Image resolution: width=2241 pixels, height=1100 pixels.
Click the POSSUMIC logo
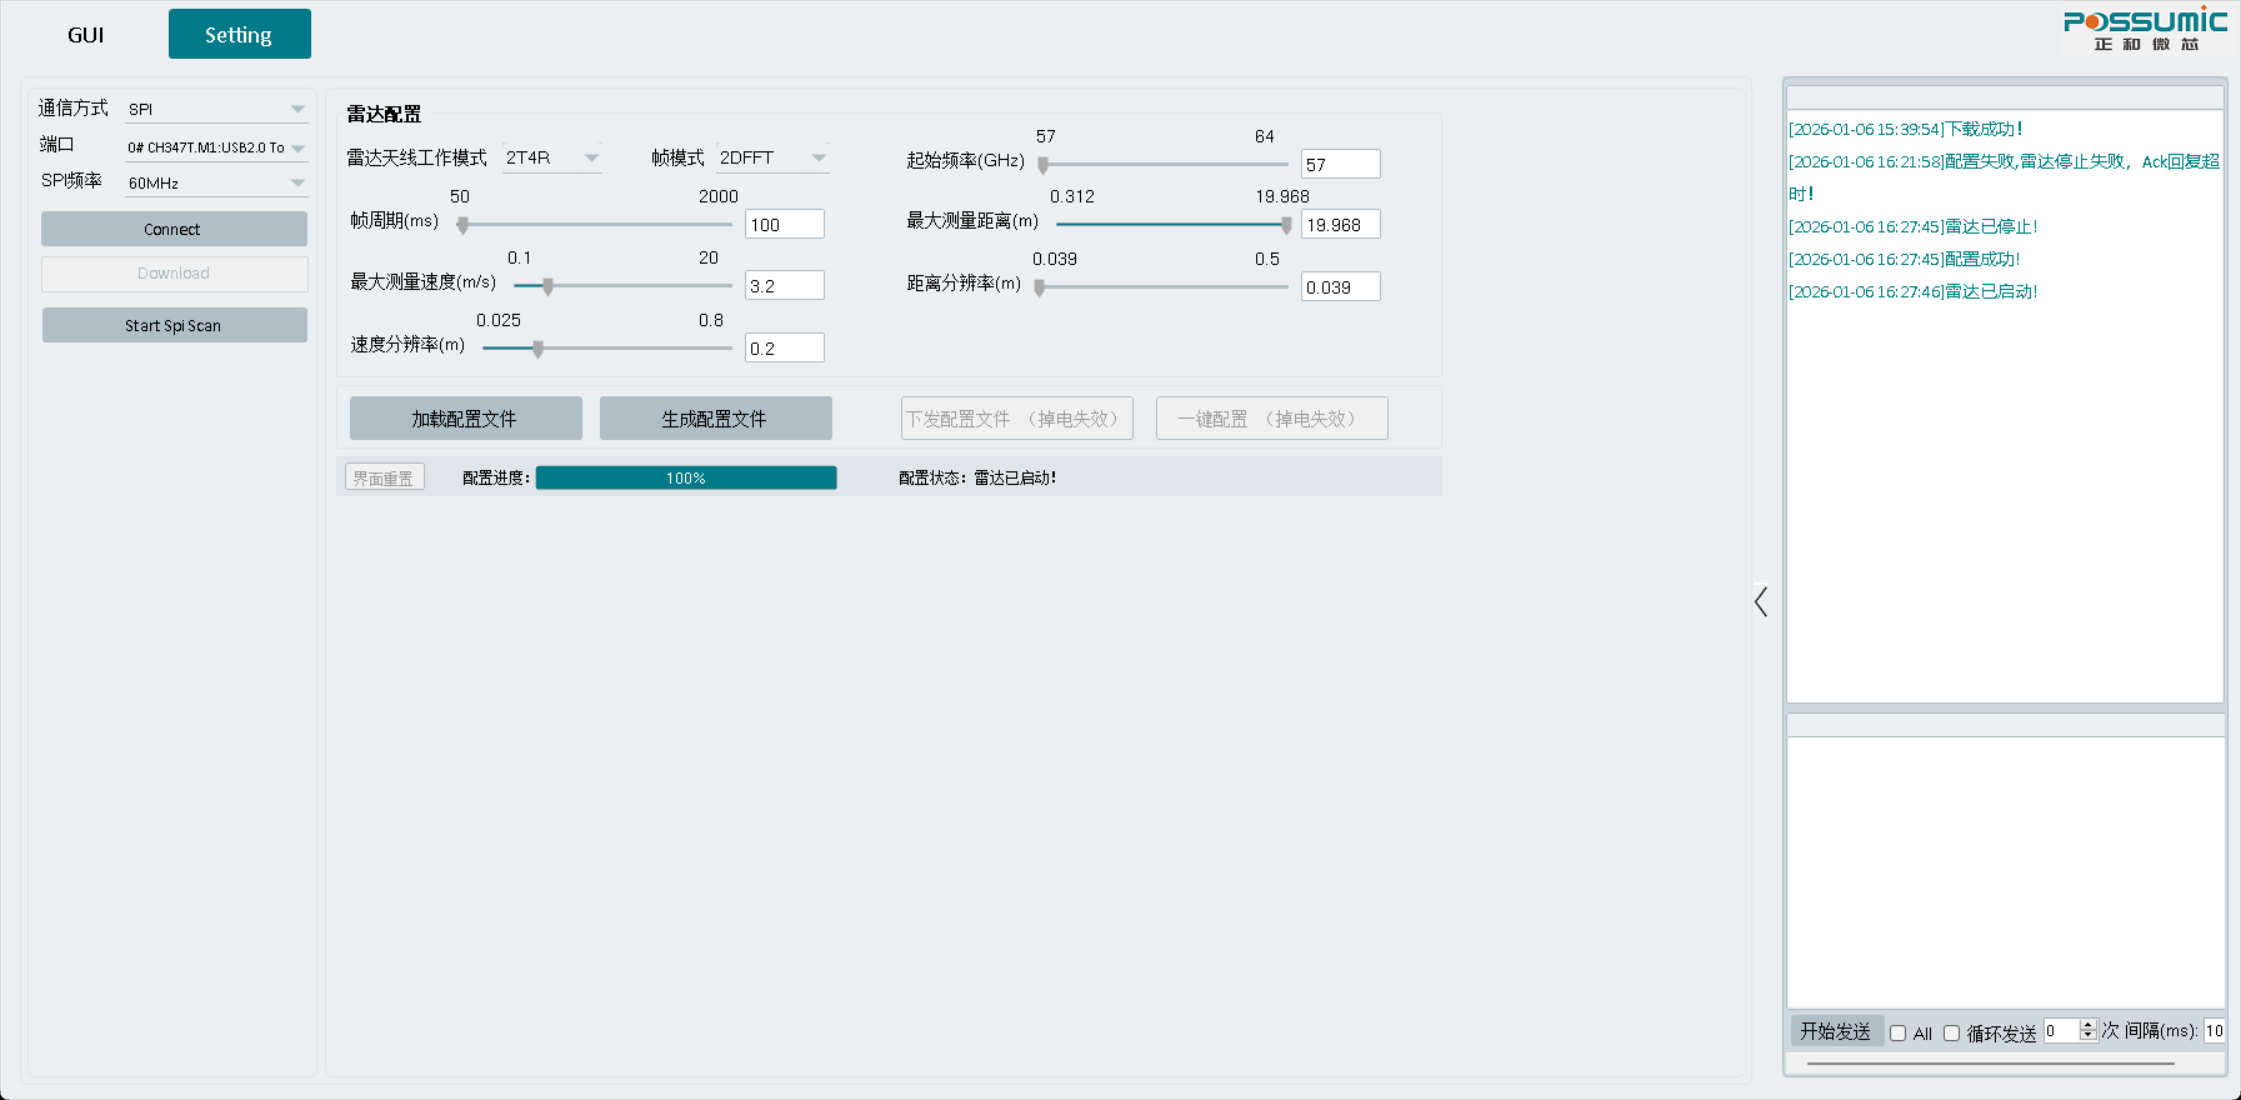click(2144, 29)
